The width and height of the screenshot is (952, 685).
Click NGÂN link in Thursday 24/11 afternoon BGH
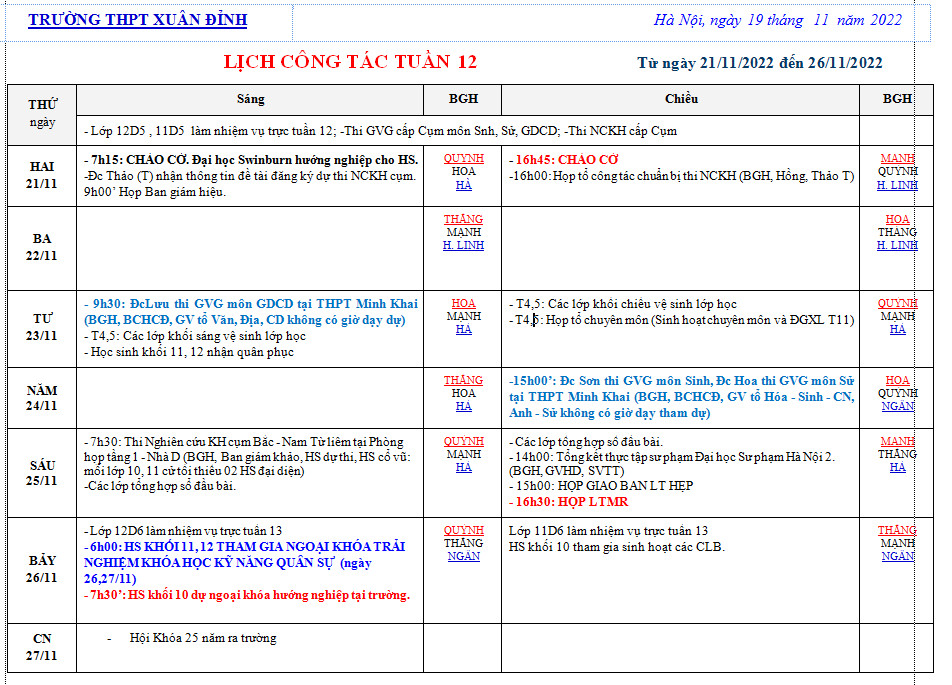897,406
